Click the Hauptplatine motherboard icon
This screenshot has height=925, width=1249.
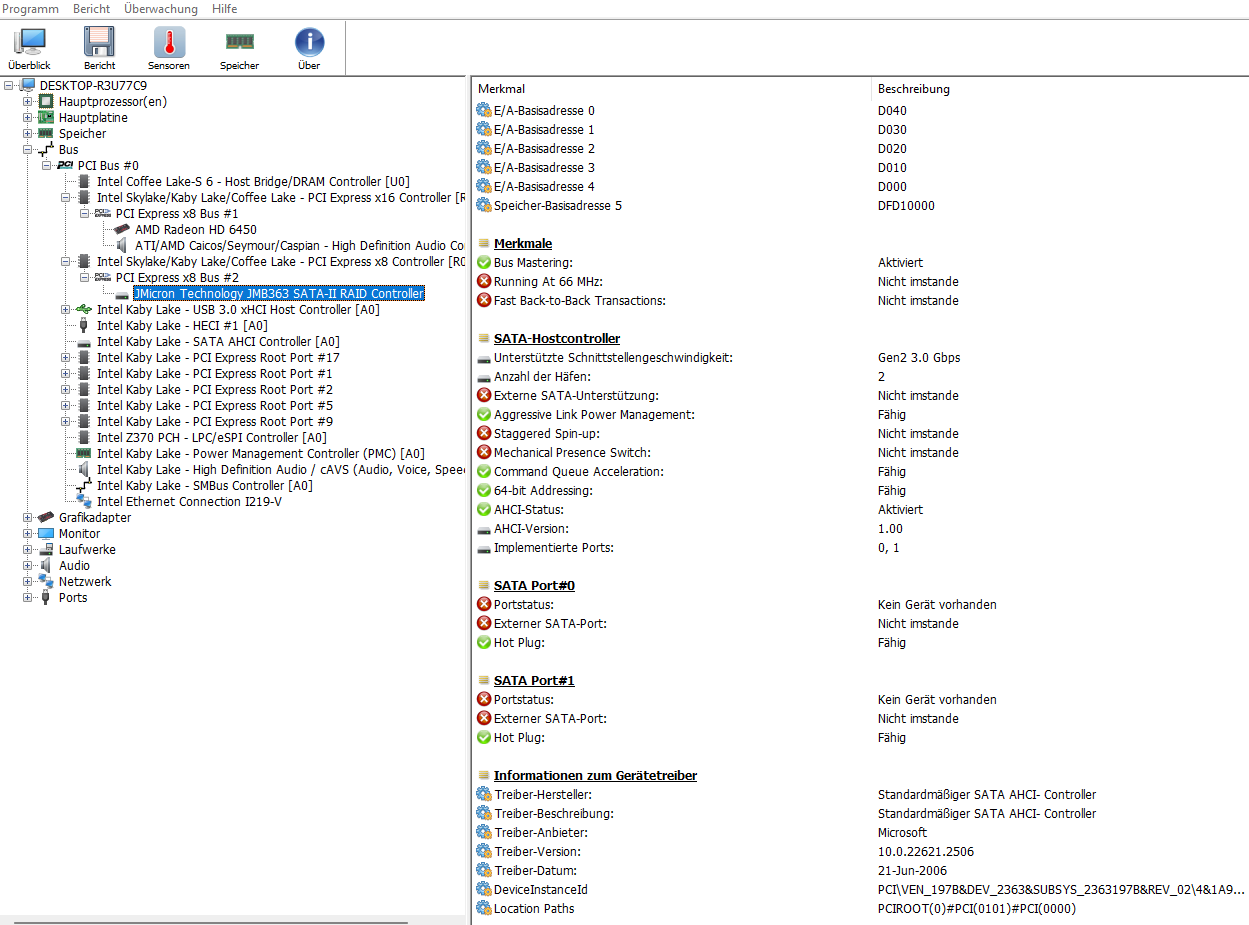pyautogui.click(x=46, y=118)
